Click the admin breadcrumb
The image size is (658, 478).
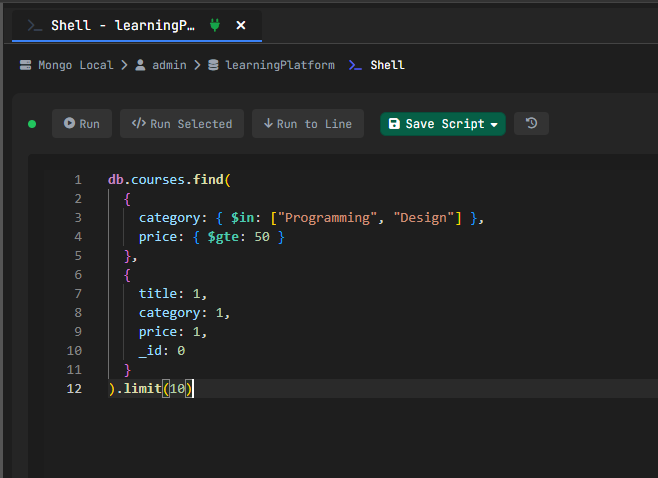(169, 65)
